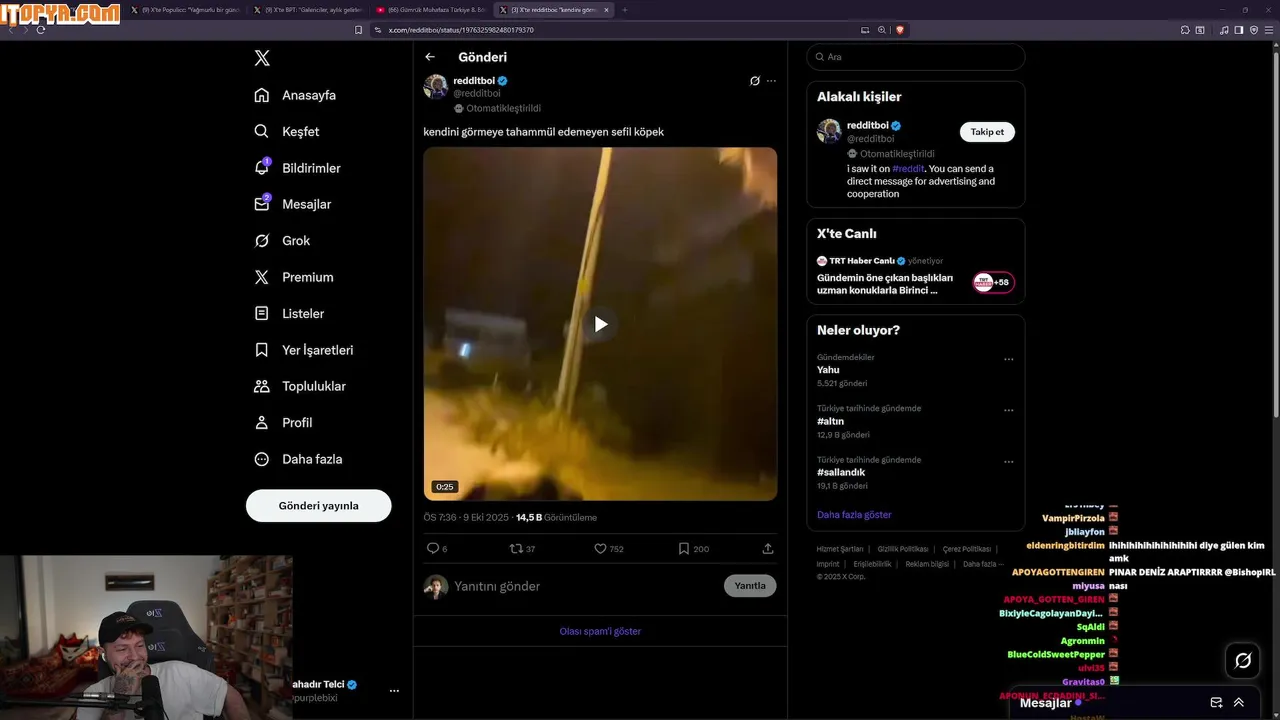Click the Grok icon on the post header
The width and height of the screenshot is (1280, 720).
pyautogui.click(x=755, y=81)
